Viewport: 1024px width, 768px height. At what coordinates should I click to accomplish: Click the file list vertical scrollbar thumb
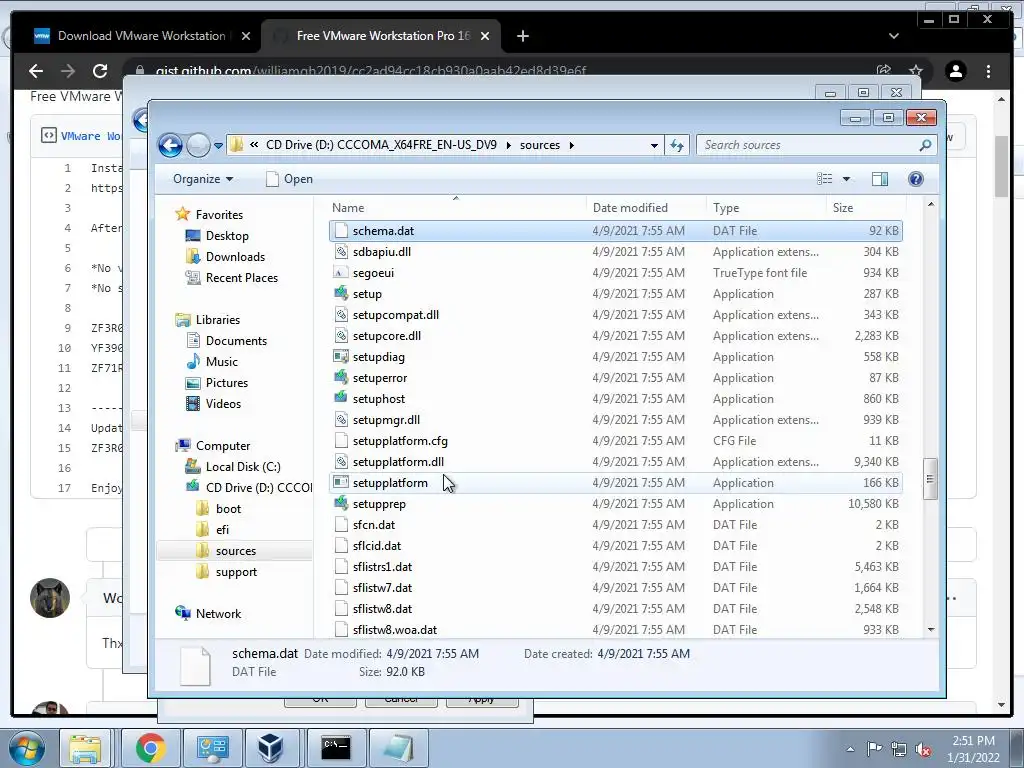930,479
